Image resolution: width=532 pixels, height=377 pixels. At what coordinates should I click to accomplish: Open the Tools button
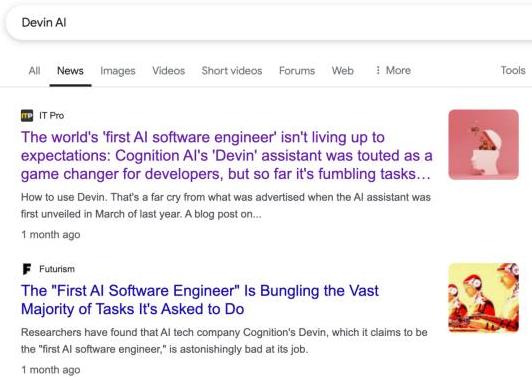tap(513, 70)
